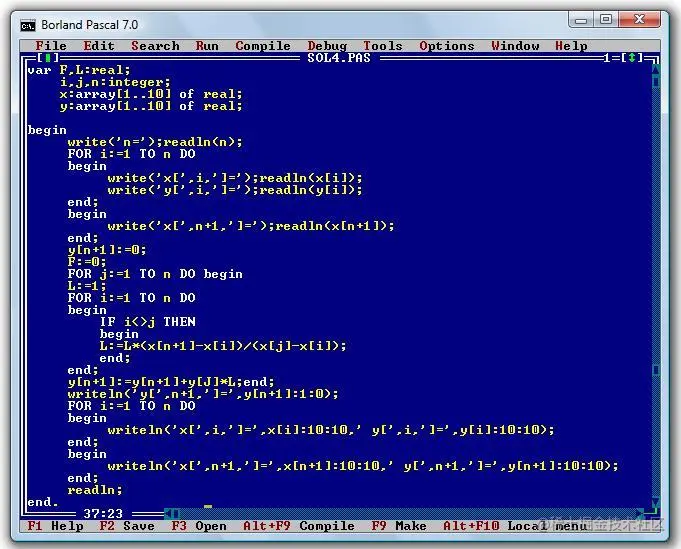Click 'FOR j:=1 TO n DO begin' line

click(155, 274)
